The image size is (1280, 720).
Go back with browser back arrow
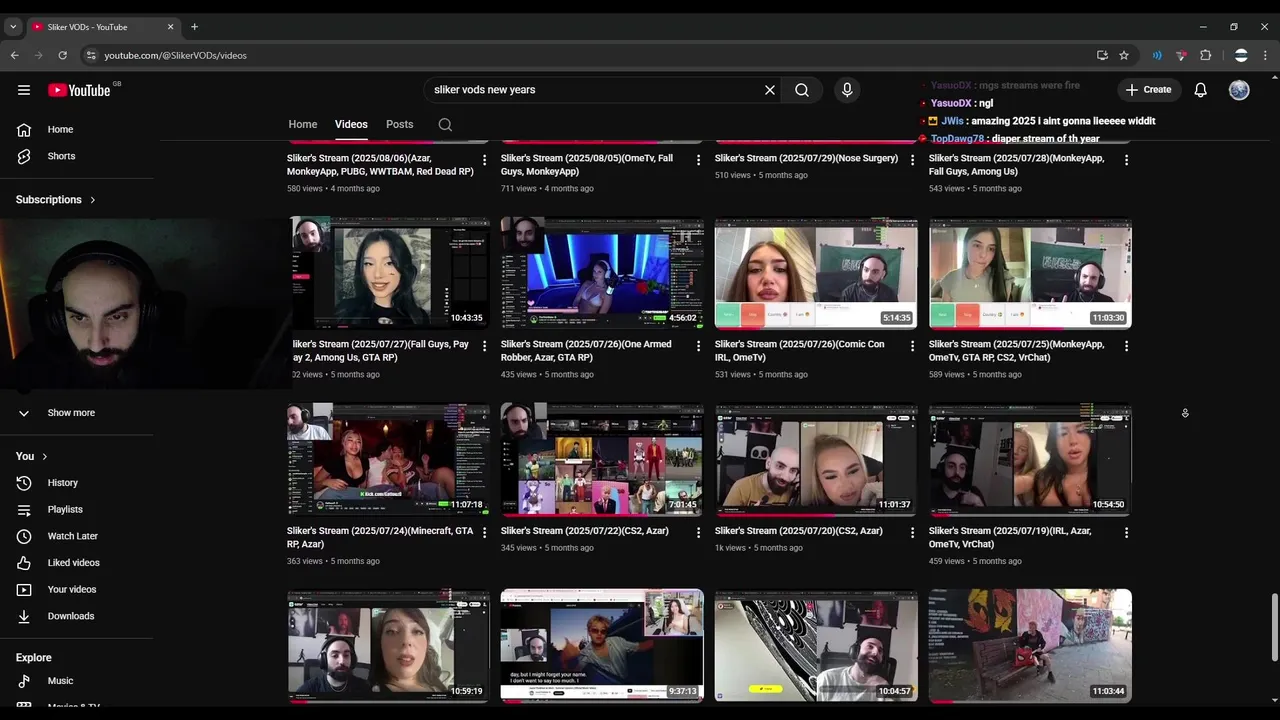click(14, 55)
